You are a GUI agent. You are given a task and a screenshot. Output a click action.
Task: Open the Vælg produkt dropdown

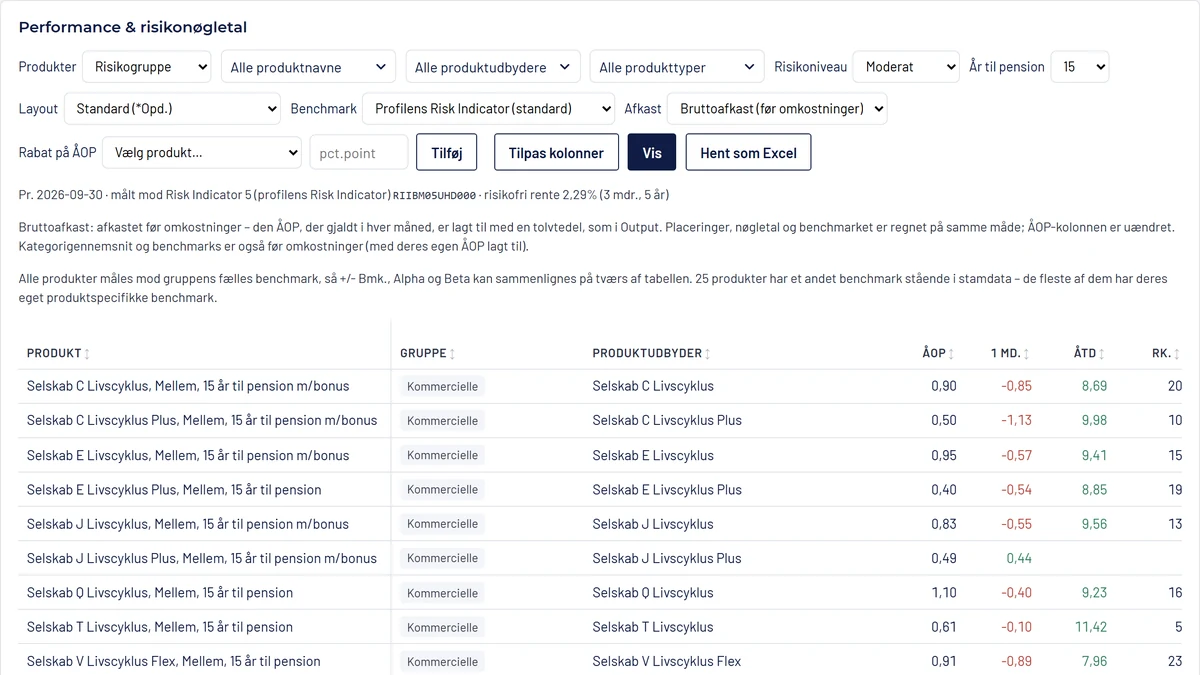pos(201,153)
